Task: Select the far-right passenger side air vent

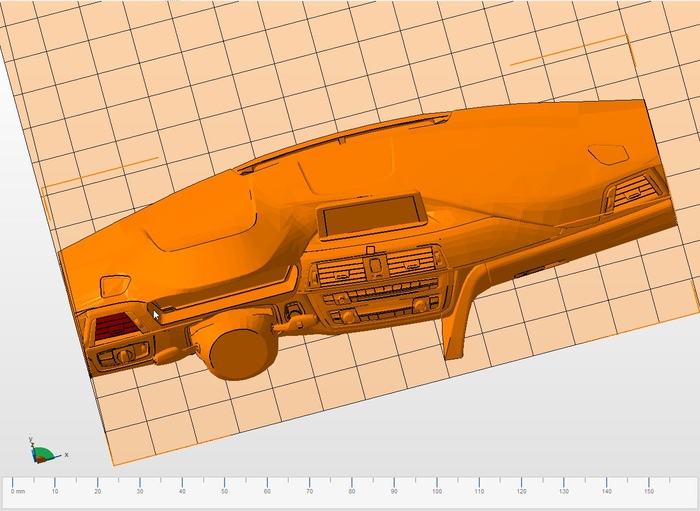Action: point(634,191)
